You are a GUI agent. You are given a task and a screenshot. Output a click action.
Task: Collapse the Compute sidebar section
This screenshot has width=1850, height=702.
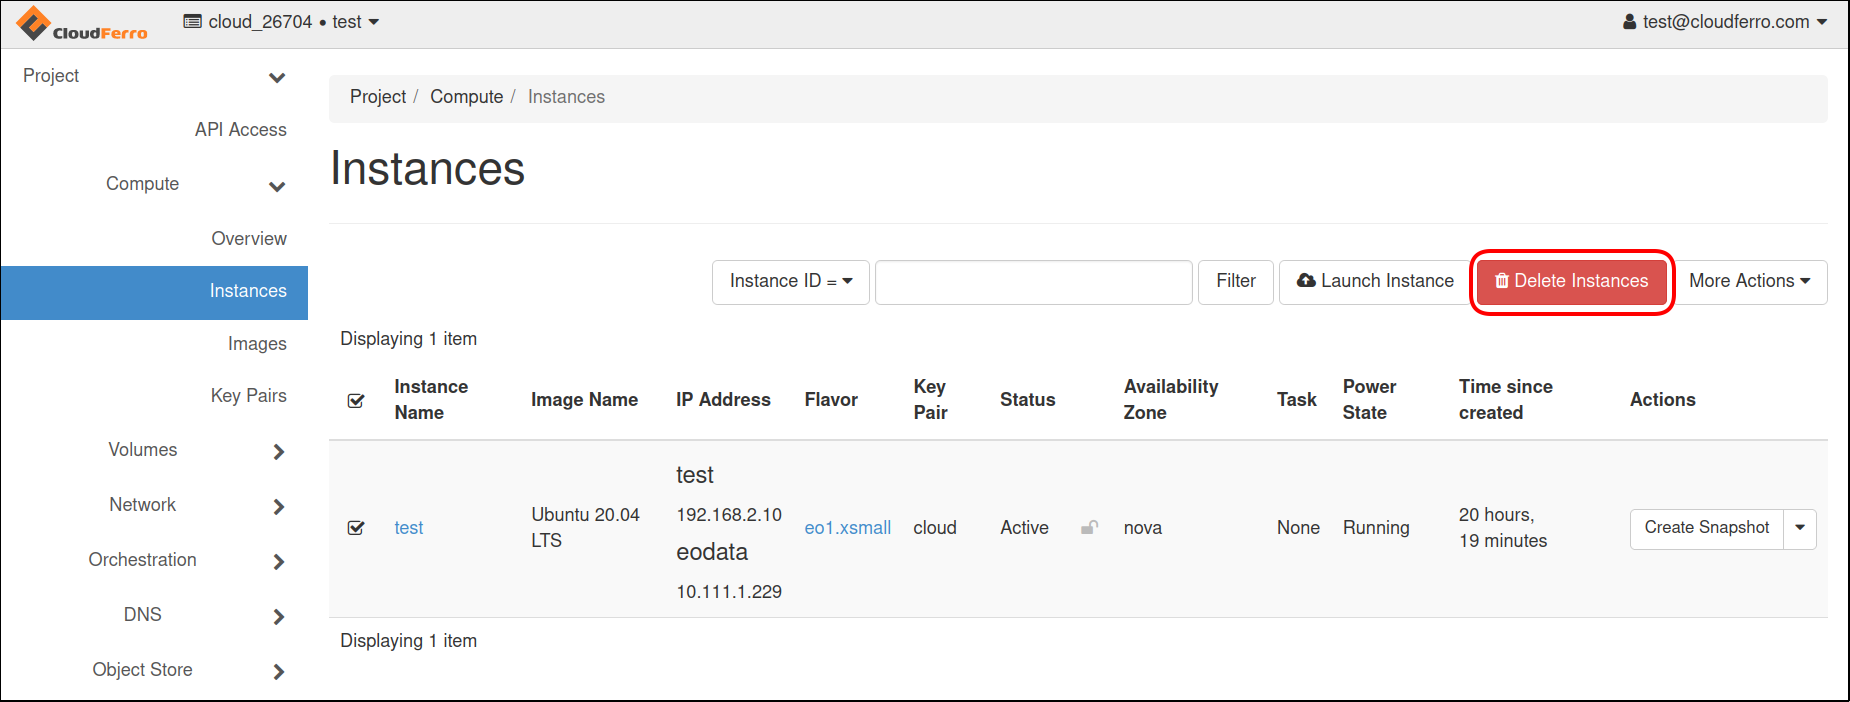point(277,187)
